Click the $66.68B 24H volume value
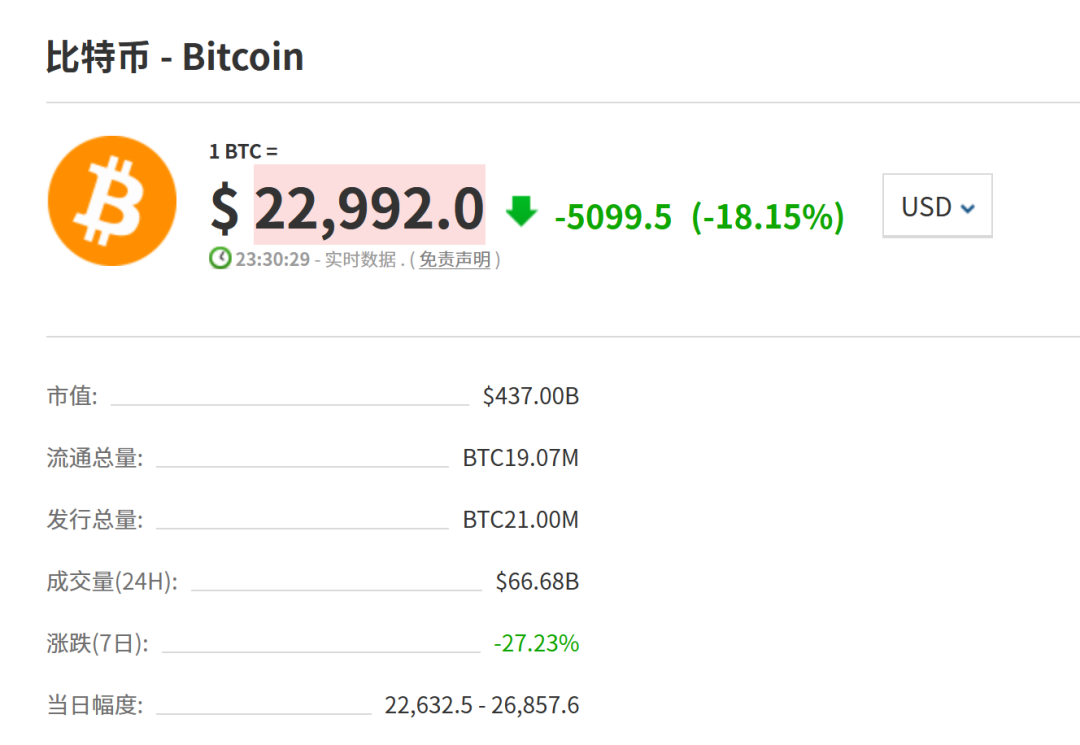1080x745 pixels. [x=537, y=582]
